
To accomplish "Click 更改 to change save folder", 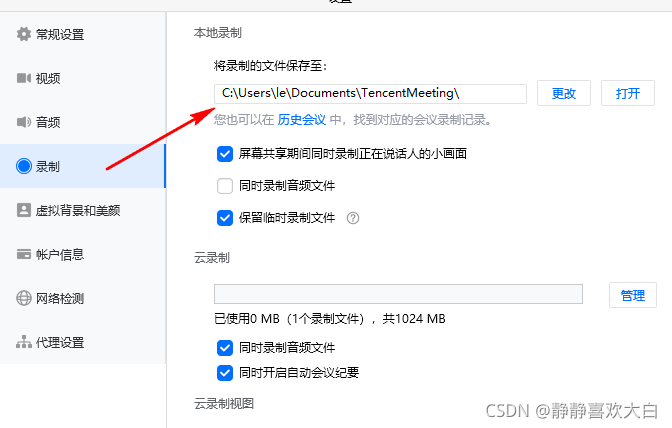I will click(564, 93).
